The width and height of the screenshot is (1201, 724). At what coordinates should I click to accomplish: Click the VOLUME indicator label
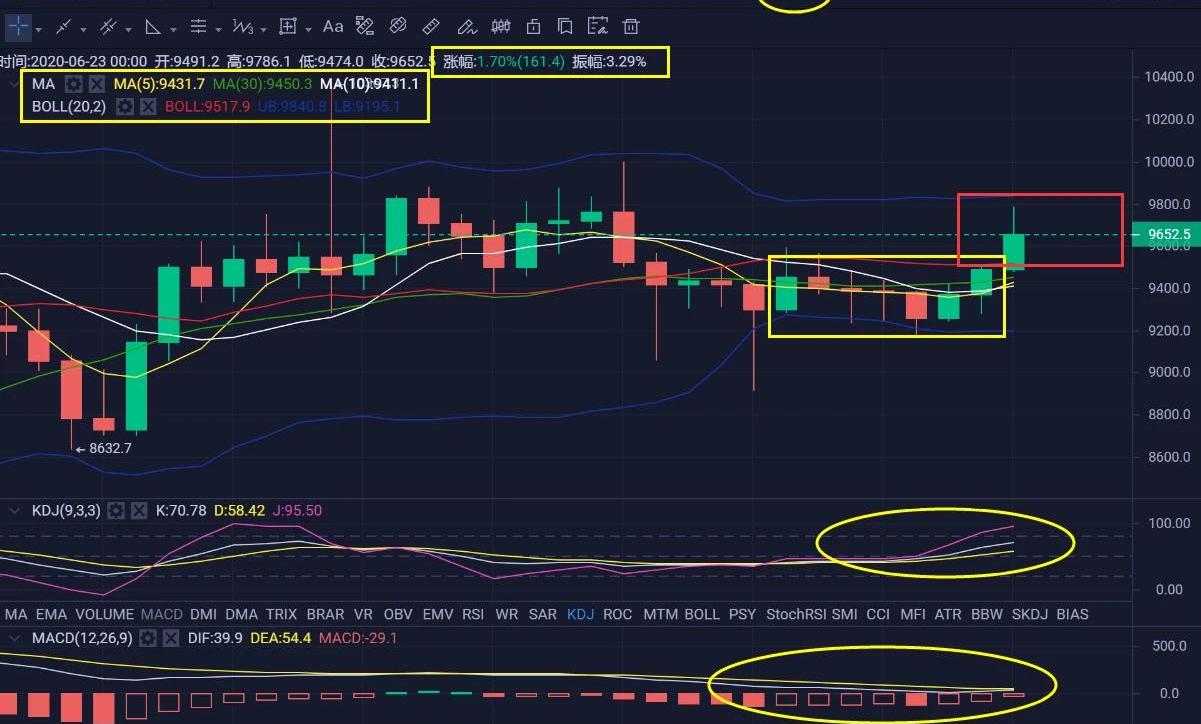pyautogui.click(x=104, y=614)
